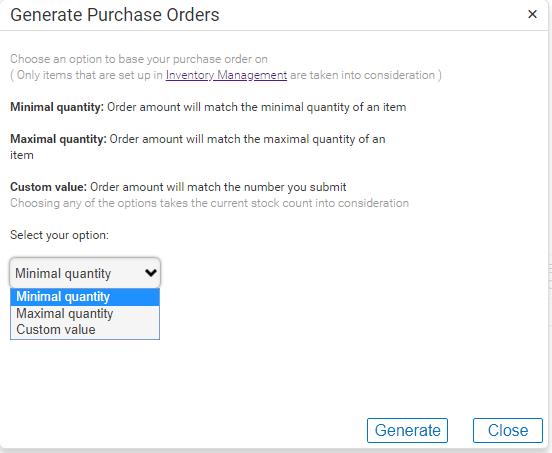552x453 pixels.
Task: Click the Generate Purchase Orders title
Action: (115, 15)
